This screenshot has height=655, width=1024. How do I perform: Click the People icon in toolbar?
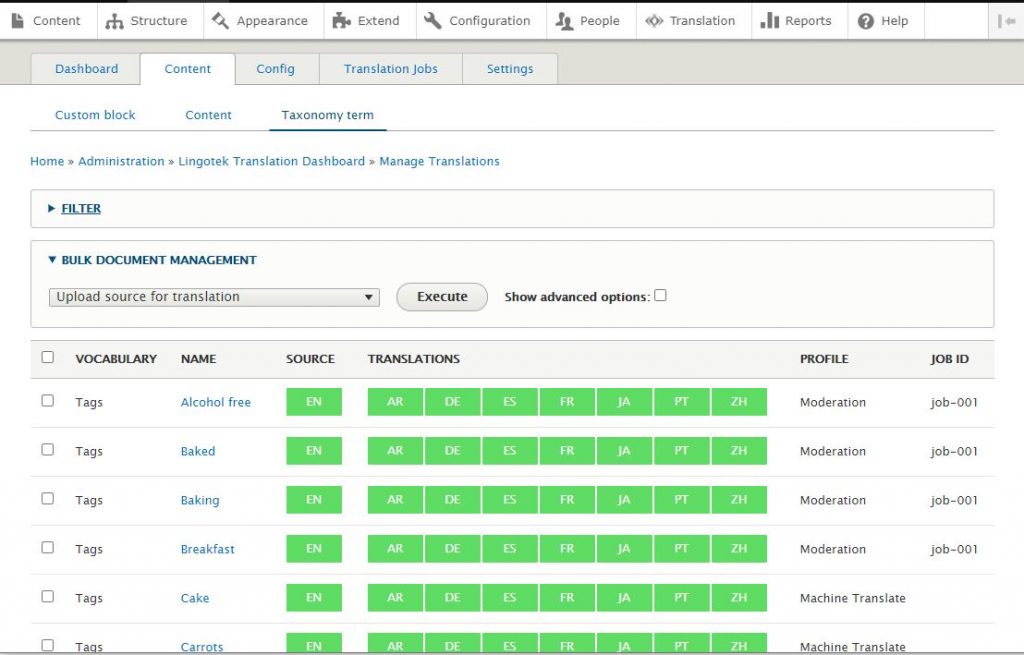(x=564, y=21)
